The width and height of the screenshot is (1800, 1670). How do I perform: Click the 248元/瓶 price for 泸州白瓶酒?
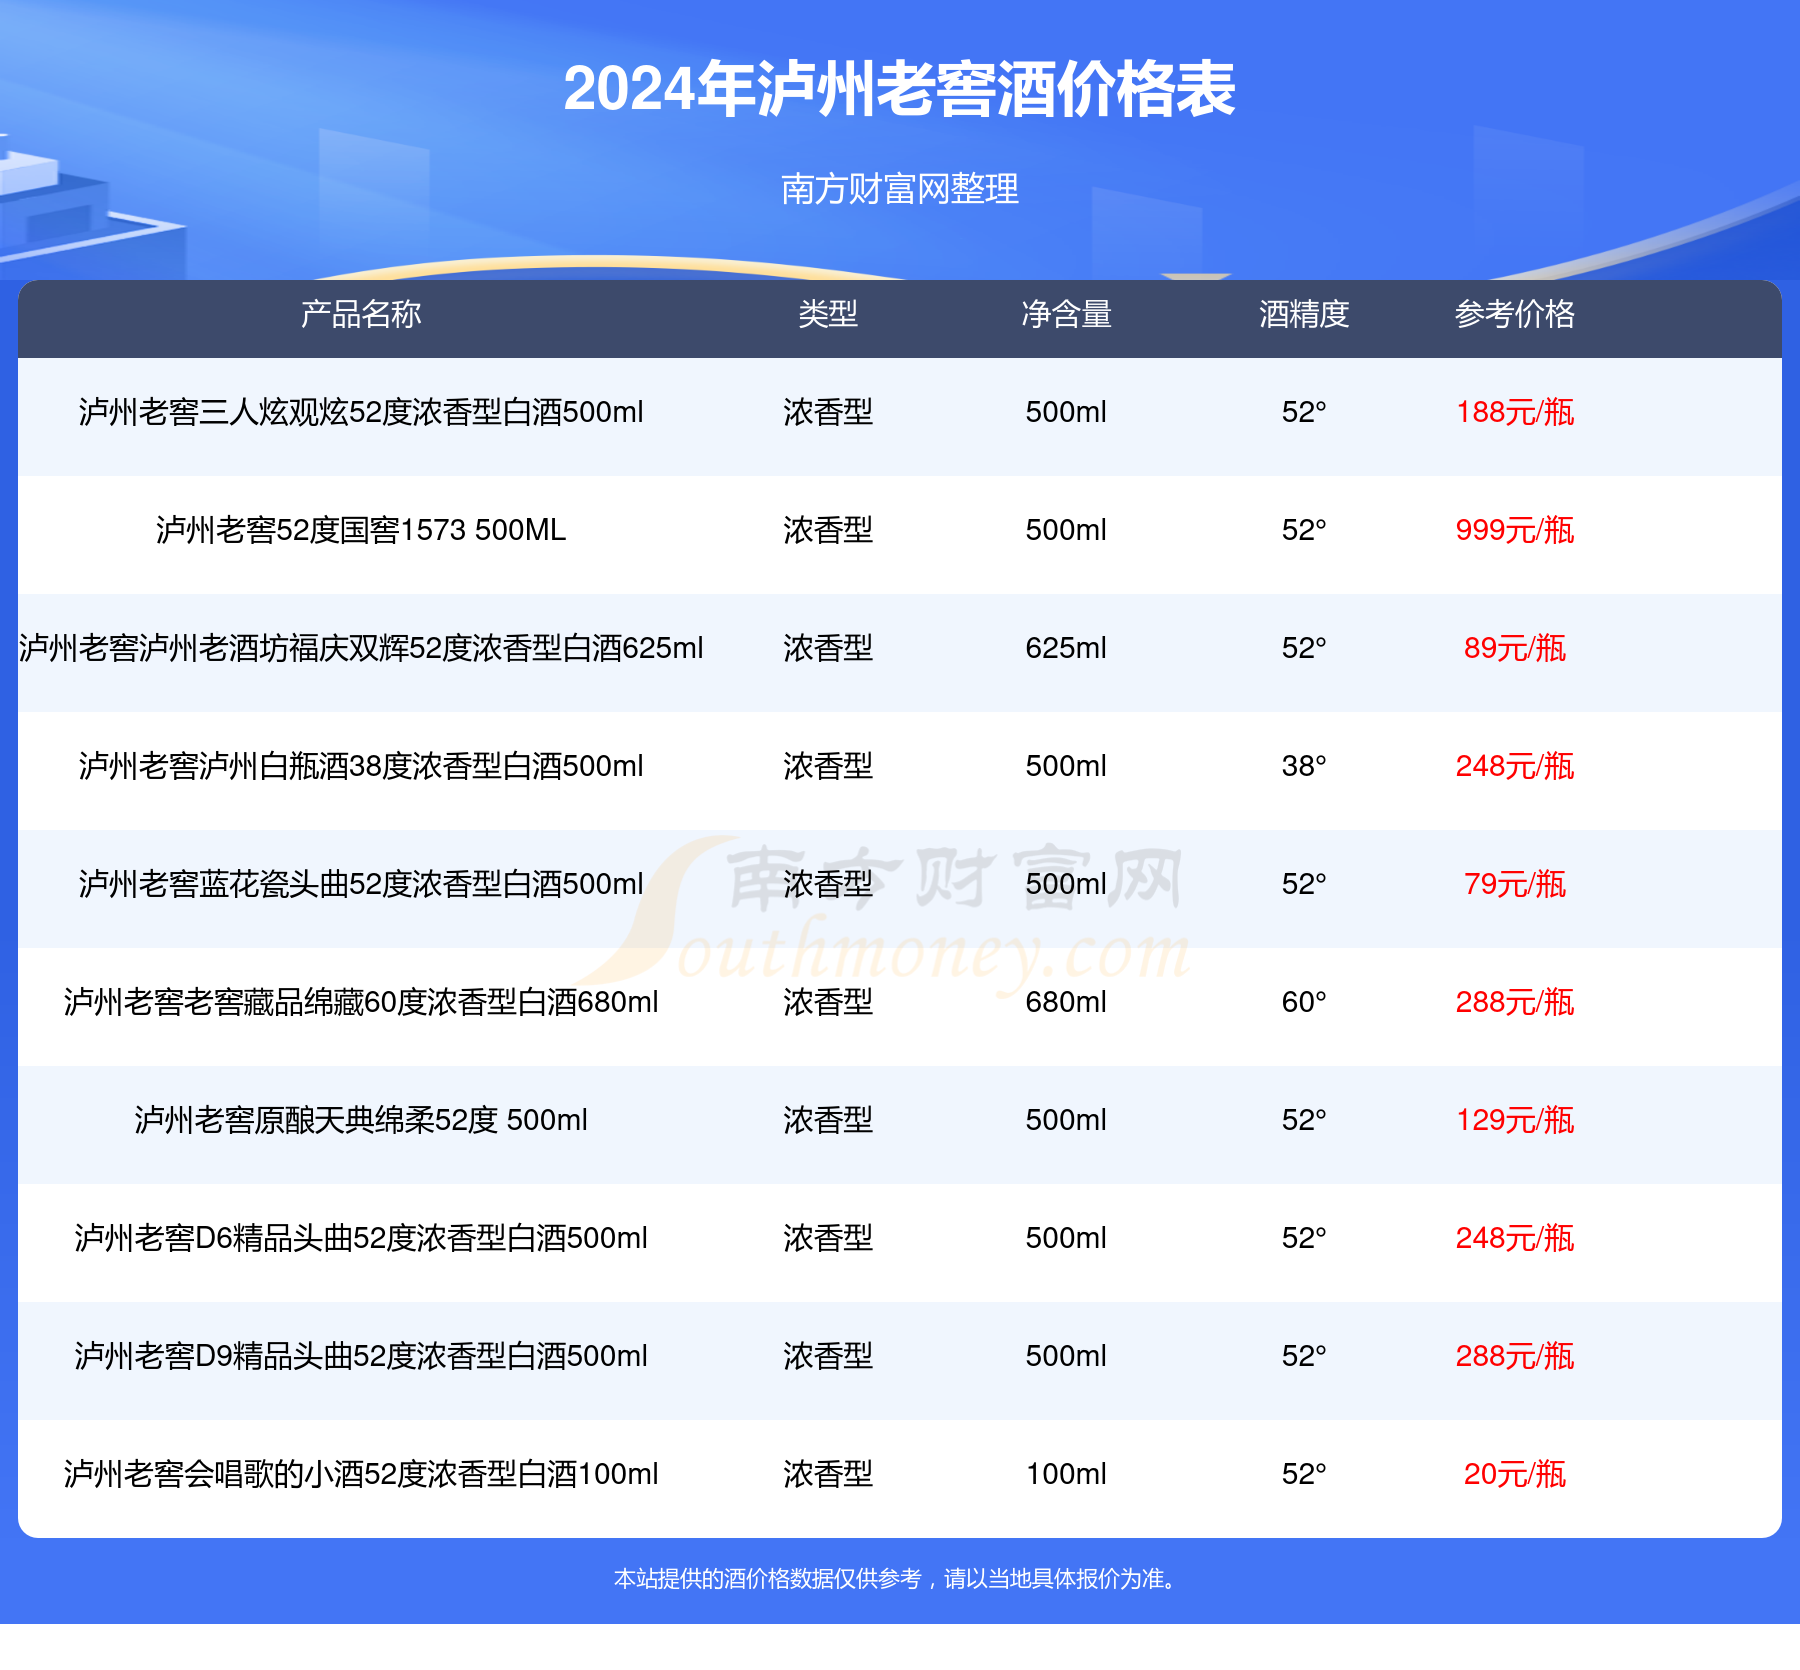(1515, 766)
